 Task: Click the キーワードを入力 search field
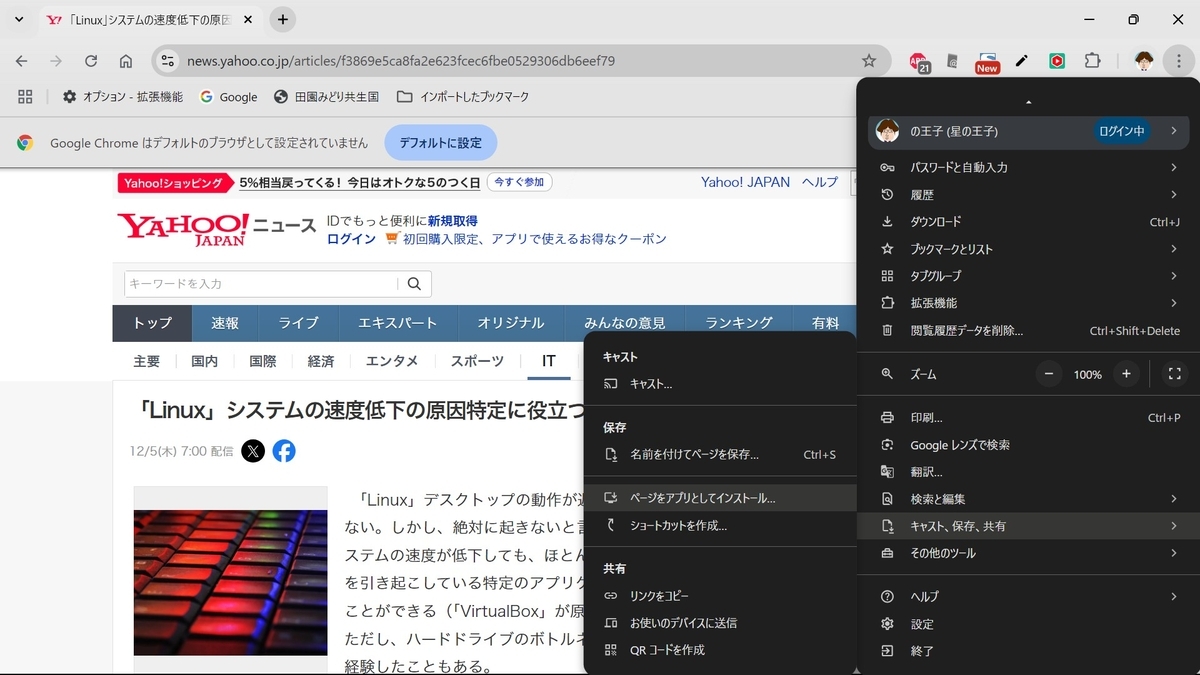[261, 284]
